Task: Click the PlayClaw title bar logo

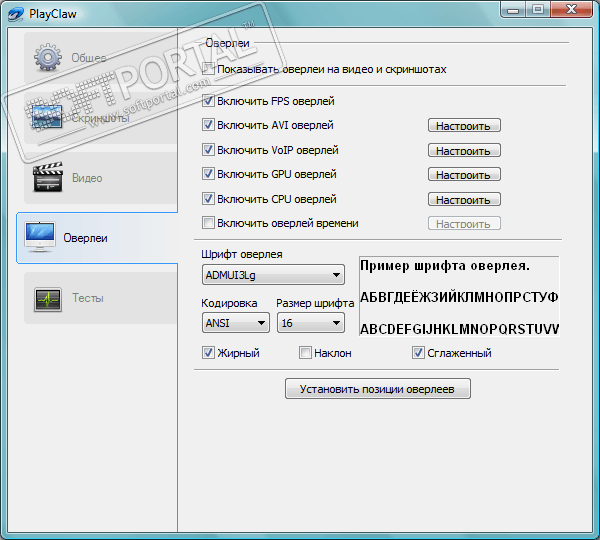Action: coord(16,15)
